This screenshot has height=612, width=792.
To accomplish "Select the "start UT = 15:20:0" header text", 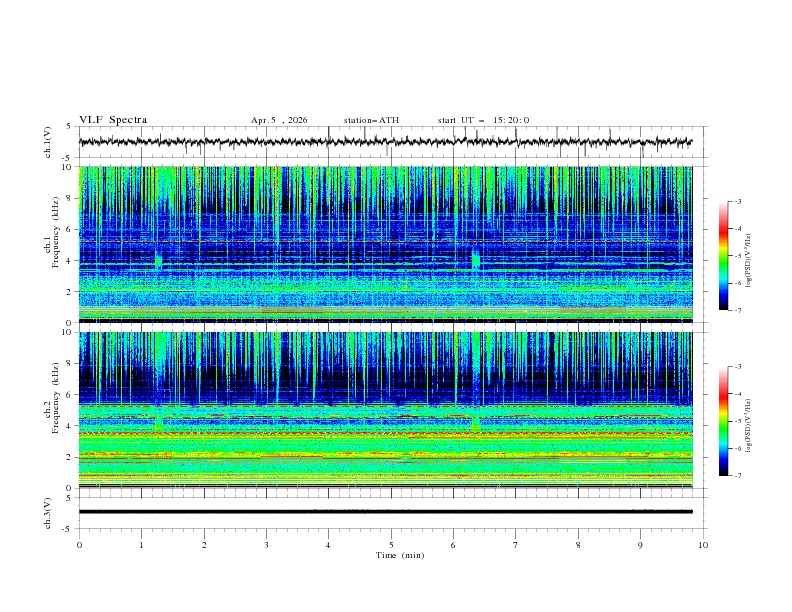I will pos(483,120).
